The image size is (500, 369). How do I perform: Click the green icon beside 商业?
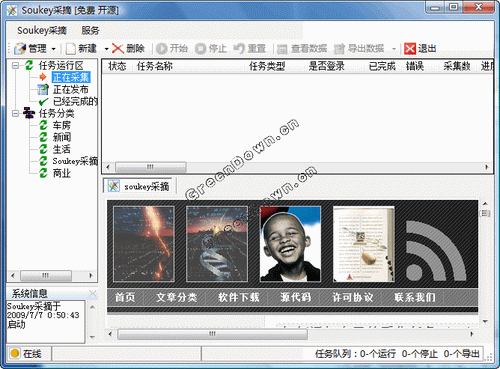pyautogui.click(x=43, y=173)
